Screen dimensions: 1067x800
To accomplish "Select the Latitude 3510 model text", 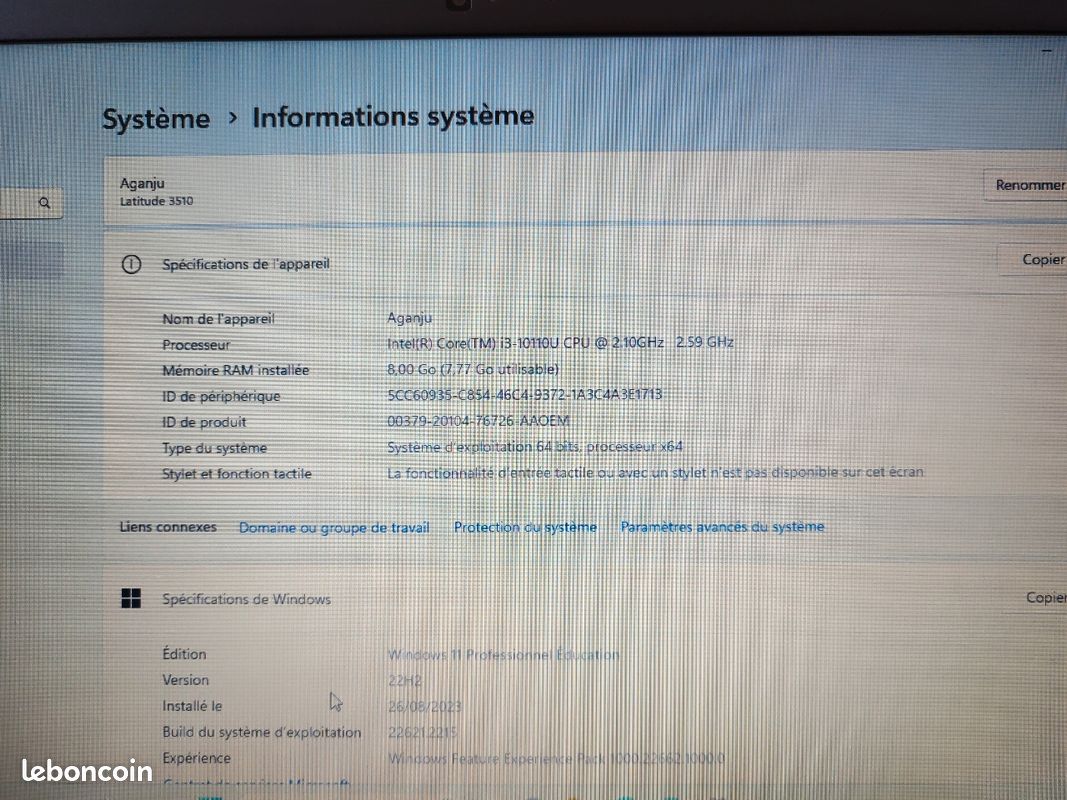I will (157, 201).
